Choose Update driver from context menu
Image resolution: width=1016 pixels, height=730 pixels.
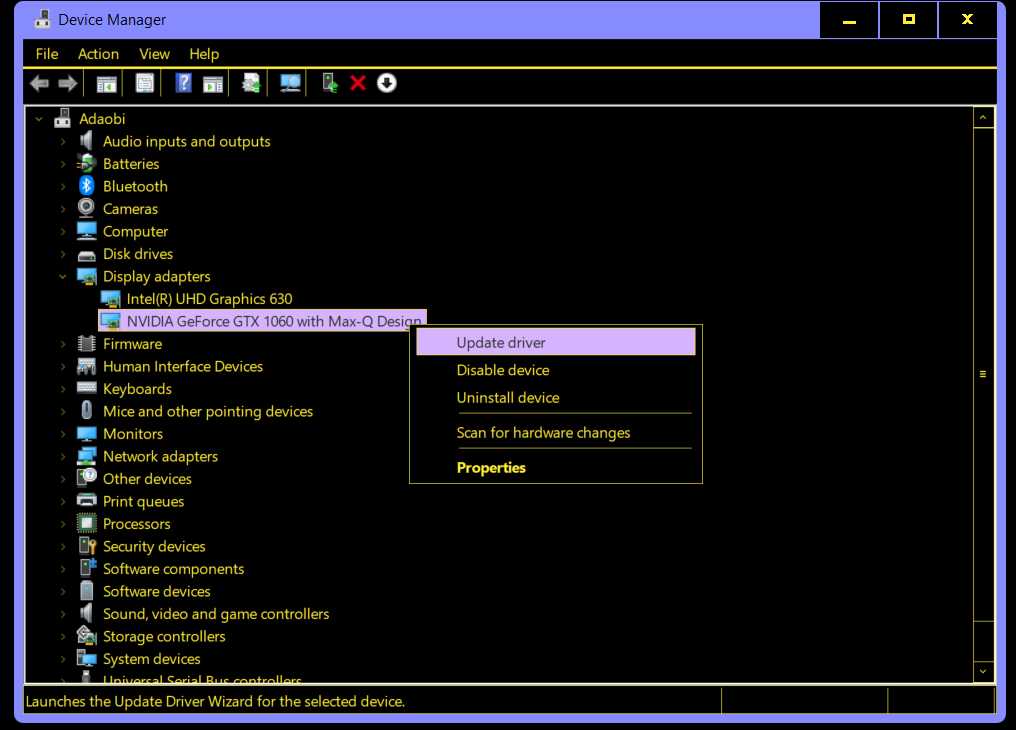(501, 342)
